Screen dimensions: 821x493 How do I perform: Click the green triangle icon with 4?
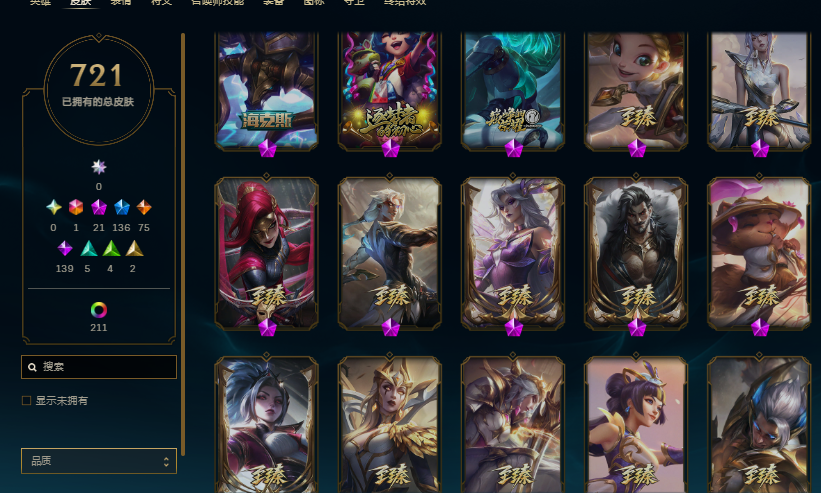111,248
